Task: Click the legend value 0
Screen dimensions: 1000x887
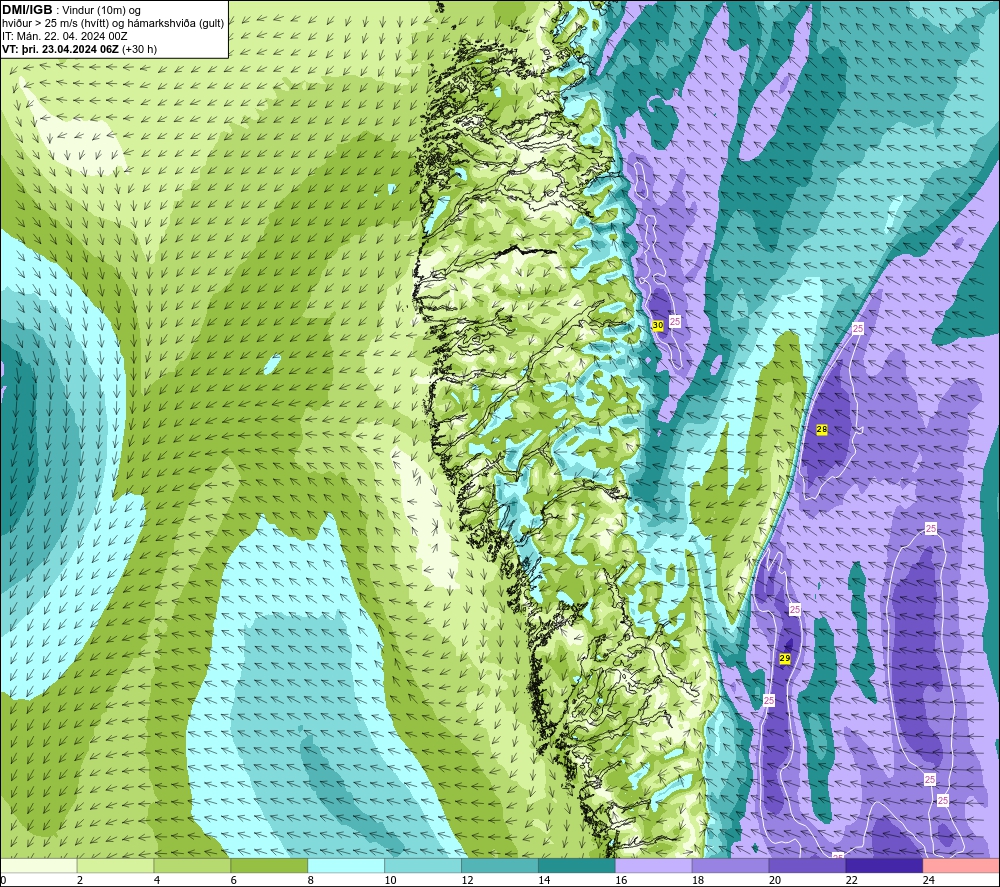Action: coord(3,880)
